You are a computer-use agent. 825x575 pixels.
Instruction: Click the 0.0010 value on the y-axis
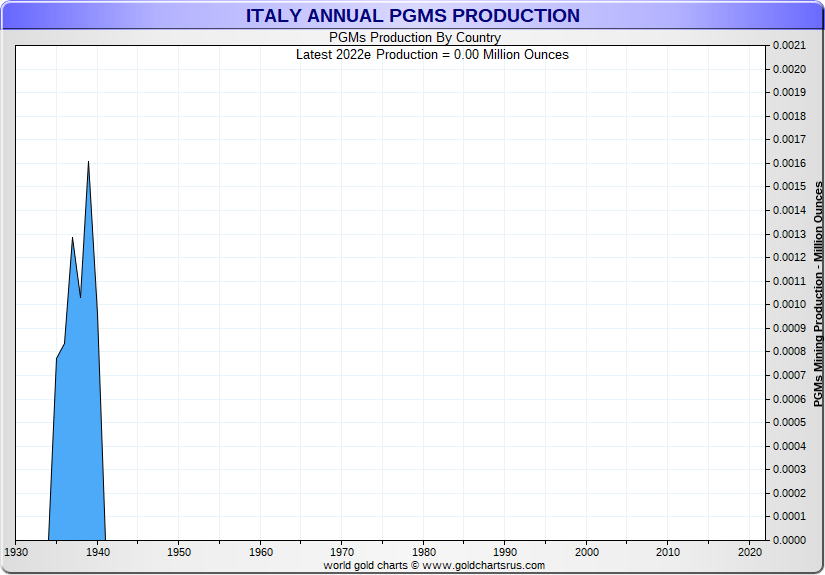[788, 304]
